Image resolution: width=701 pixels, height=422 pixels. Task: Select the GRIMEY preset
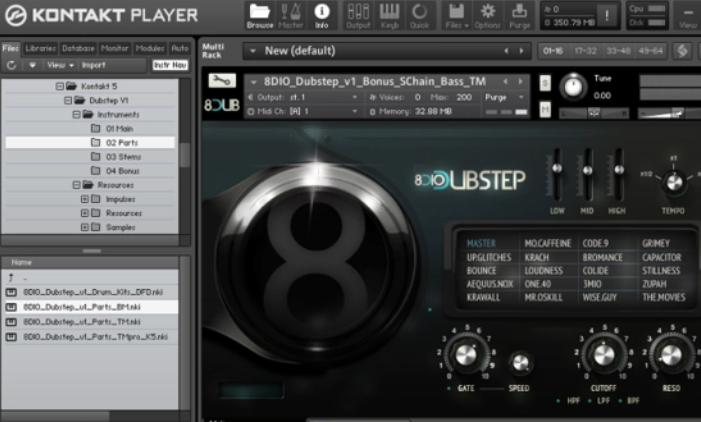656,244
